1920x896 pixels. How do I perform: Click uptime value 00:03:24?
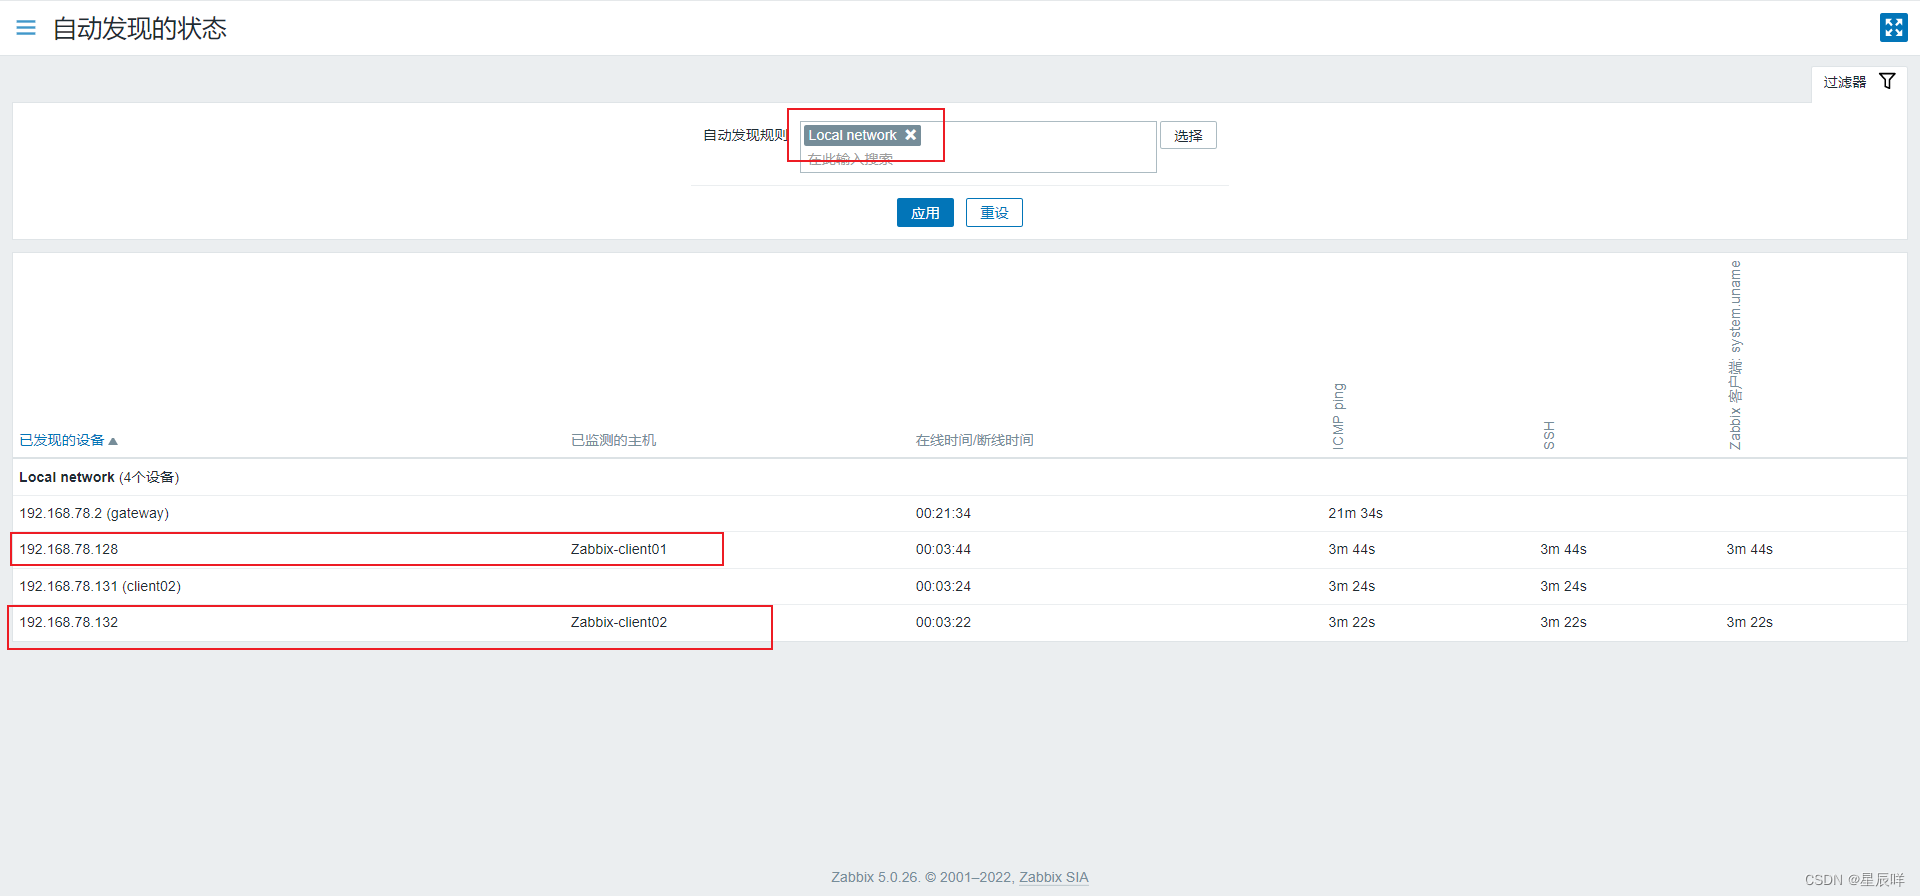[x=943, y=586]
